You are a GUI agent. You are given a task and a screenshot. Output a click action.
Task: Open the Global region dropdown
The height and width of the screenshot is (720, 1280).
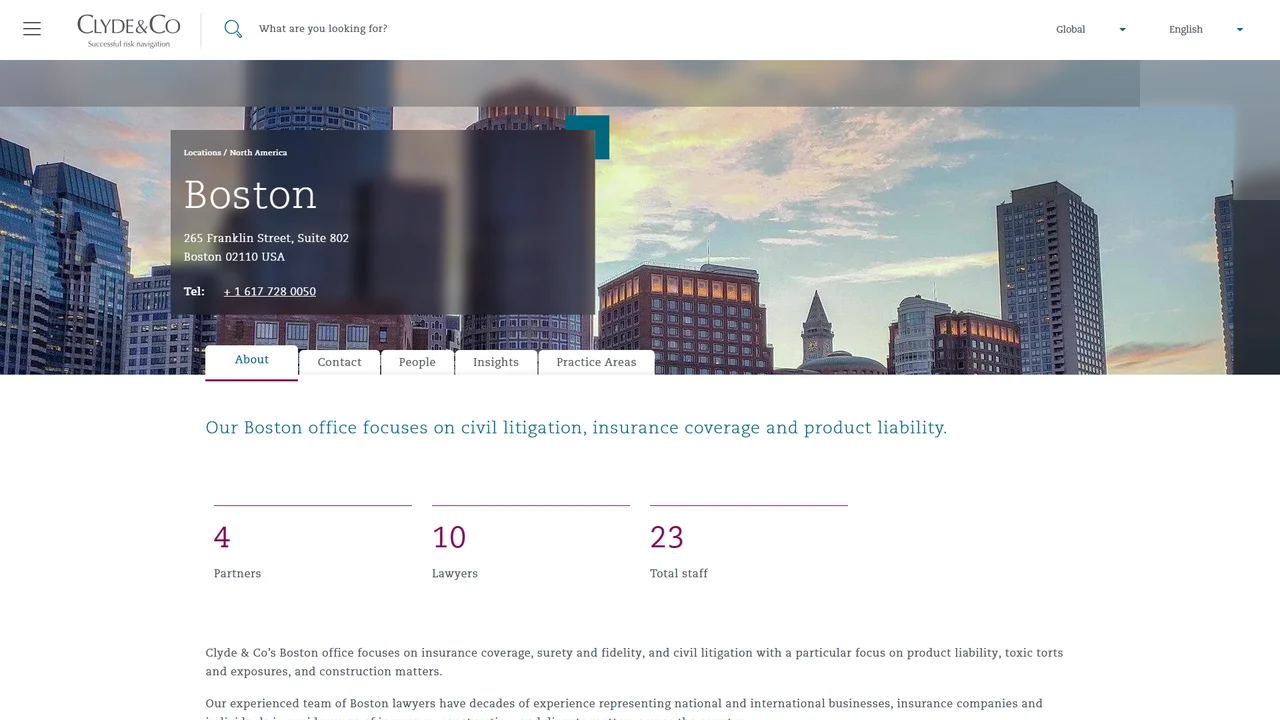(1091, 29)
